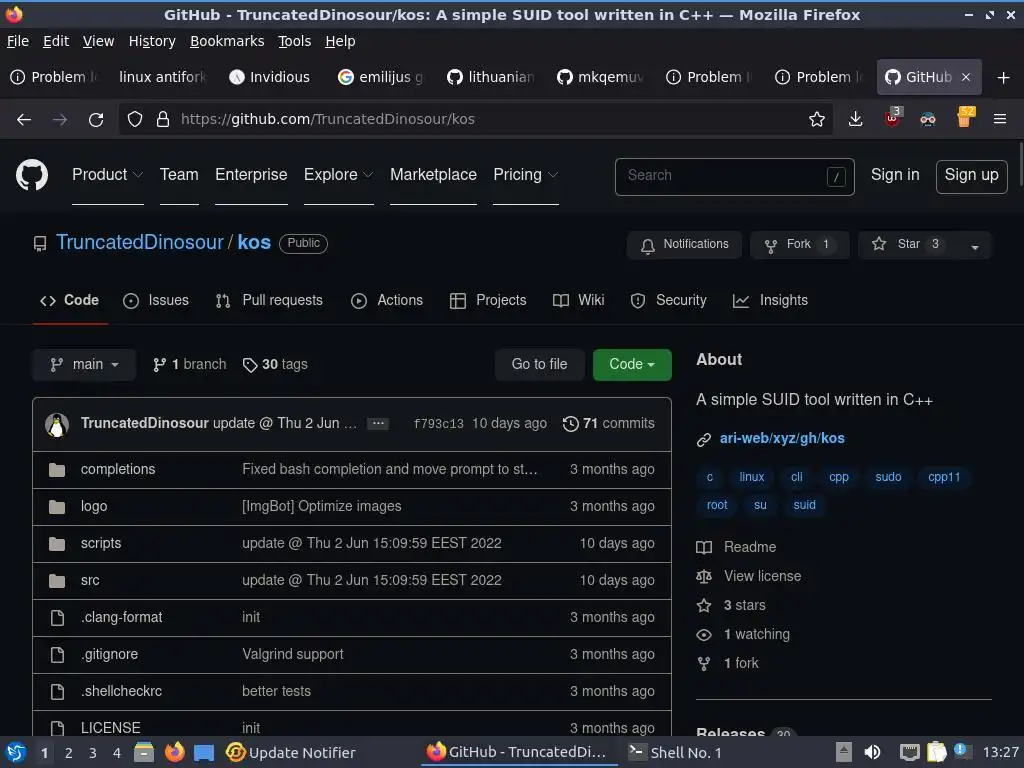Screen dimensions: 1024x768
Task: Click the display tray icon in taskbar
Action: click(x=909, y=752)
